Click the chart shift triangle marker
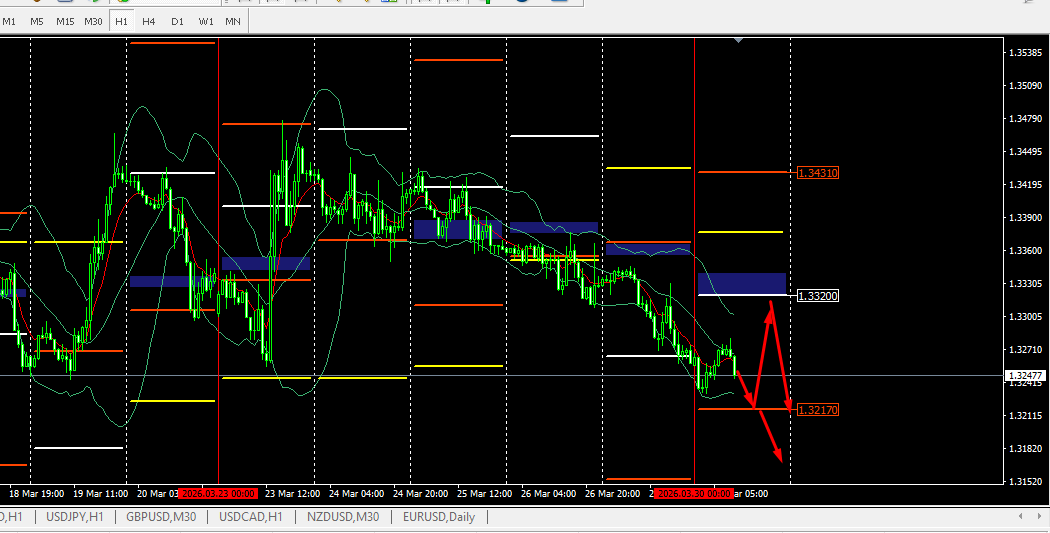 click(738, 41)
